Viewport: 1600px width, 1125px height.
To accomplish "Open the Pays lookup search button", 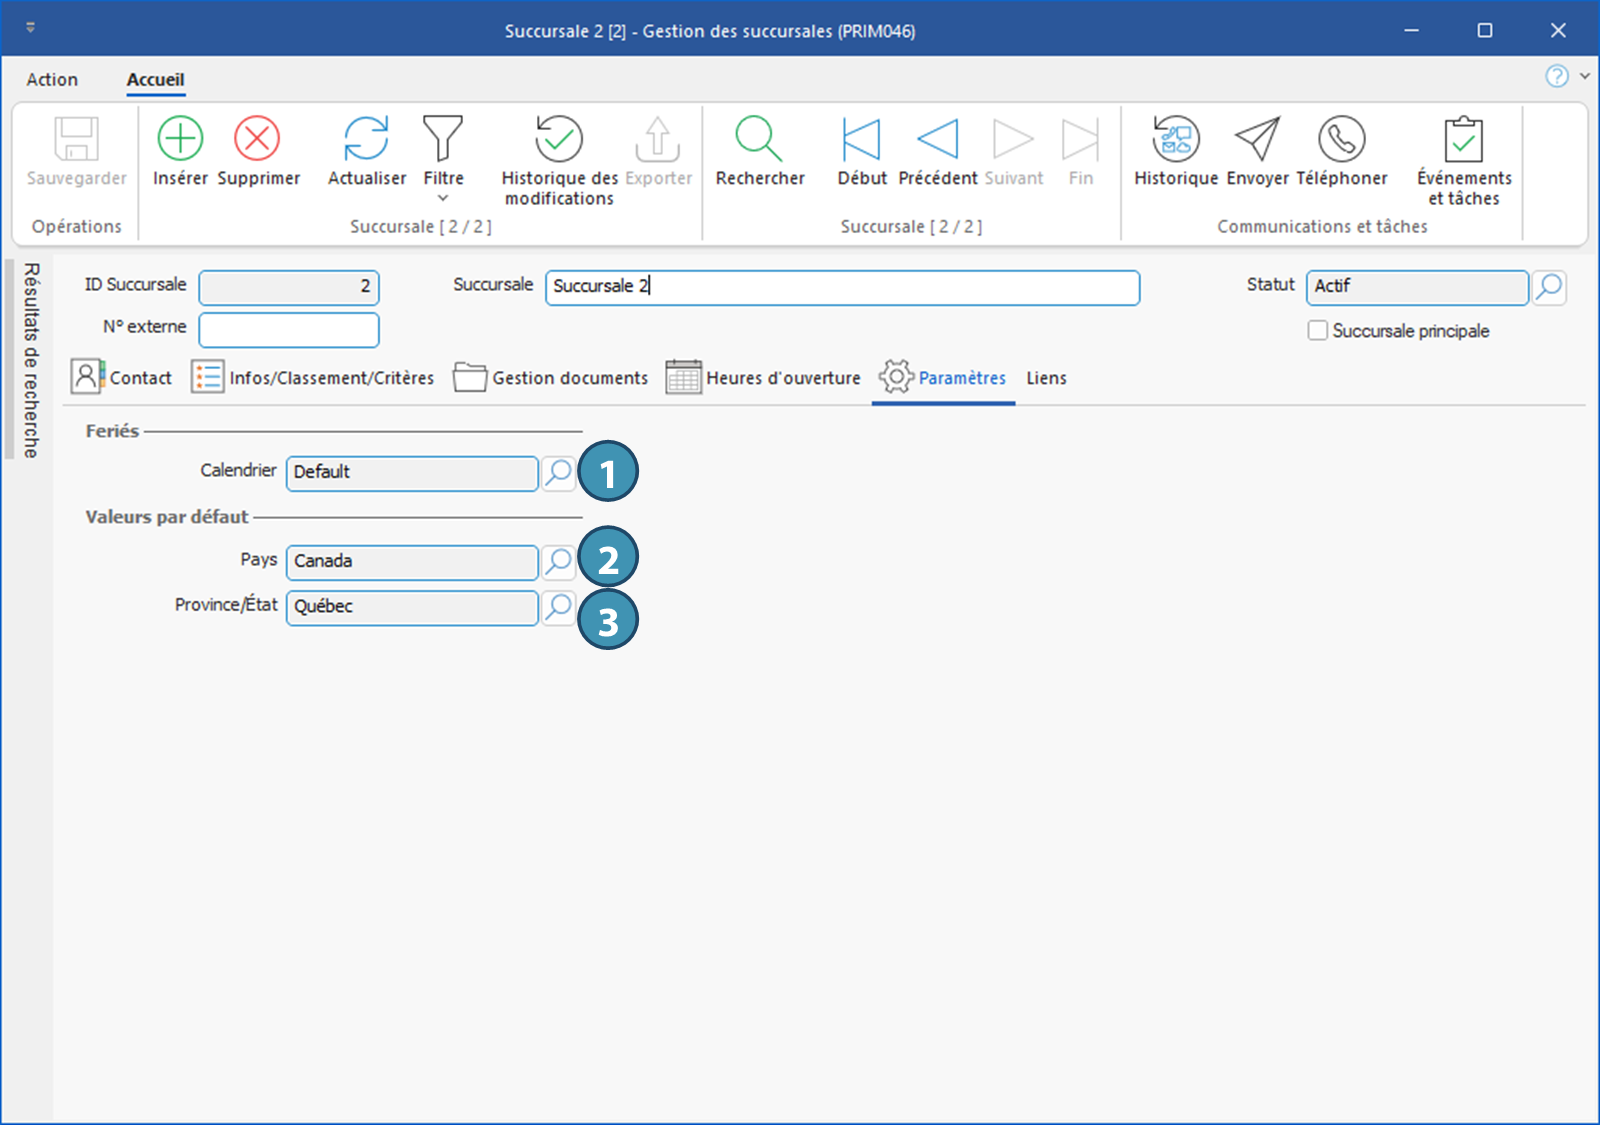I will click(x=558, y=561).
